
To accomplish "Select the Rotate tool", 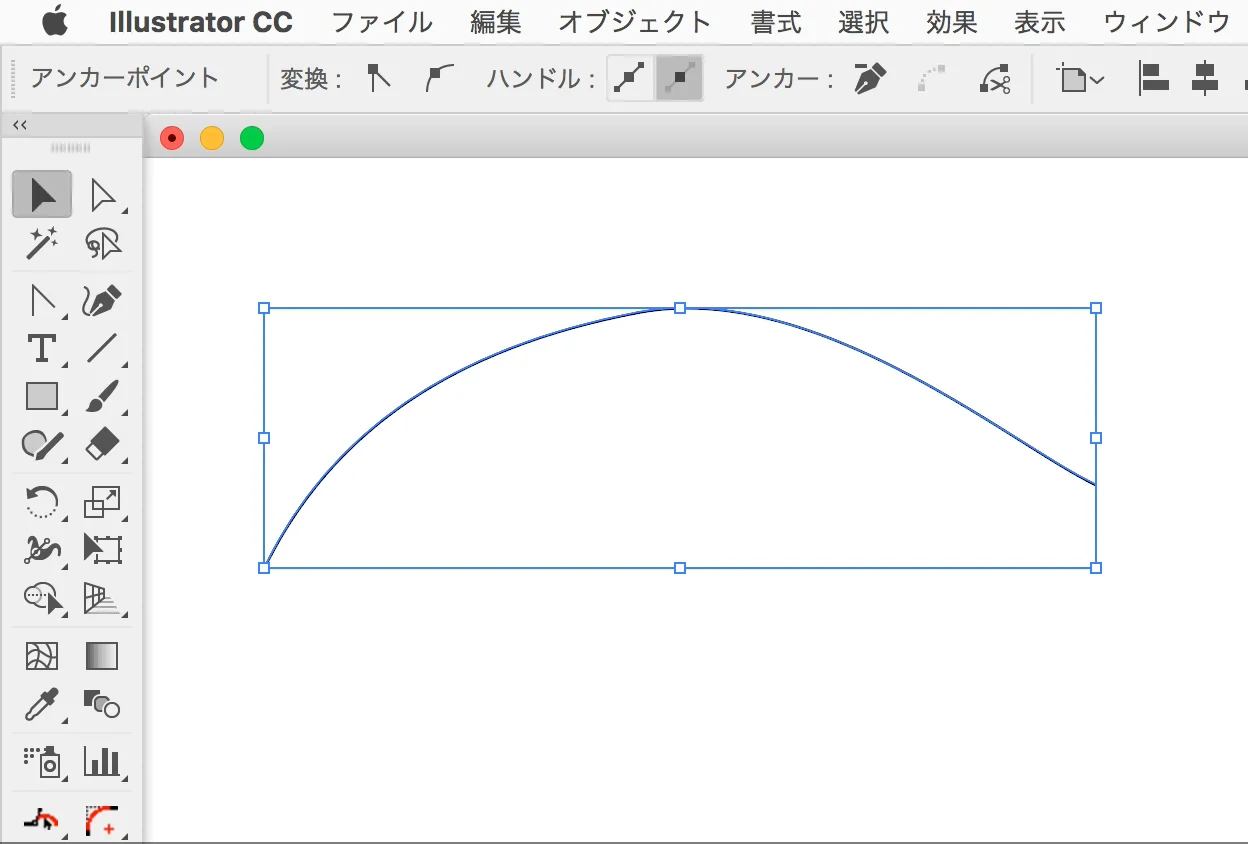I will click(42, 502).
